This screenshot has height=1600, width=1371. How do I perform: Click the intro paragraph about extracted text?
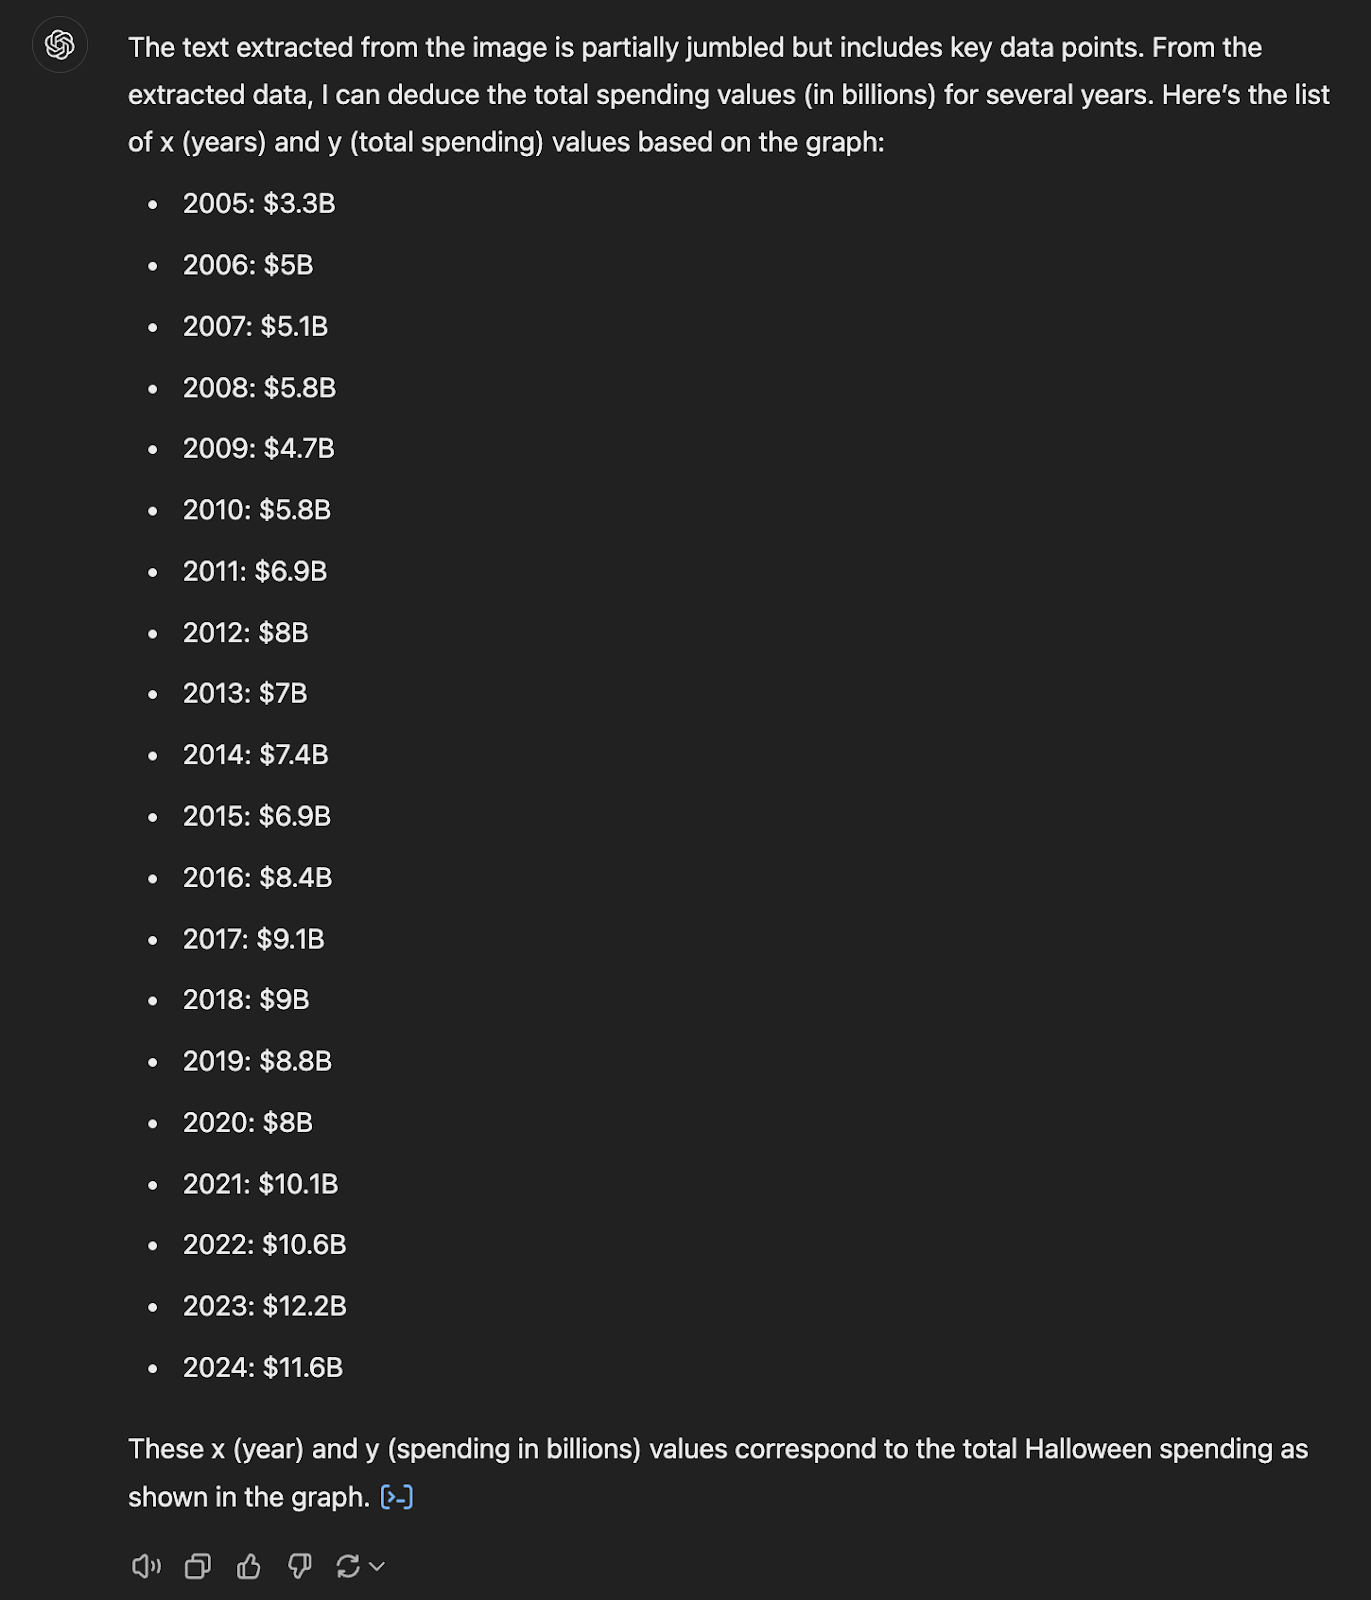[x=729, y=95]
